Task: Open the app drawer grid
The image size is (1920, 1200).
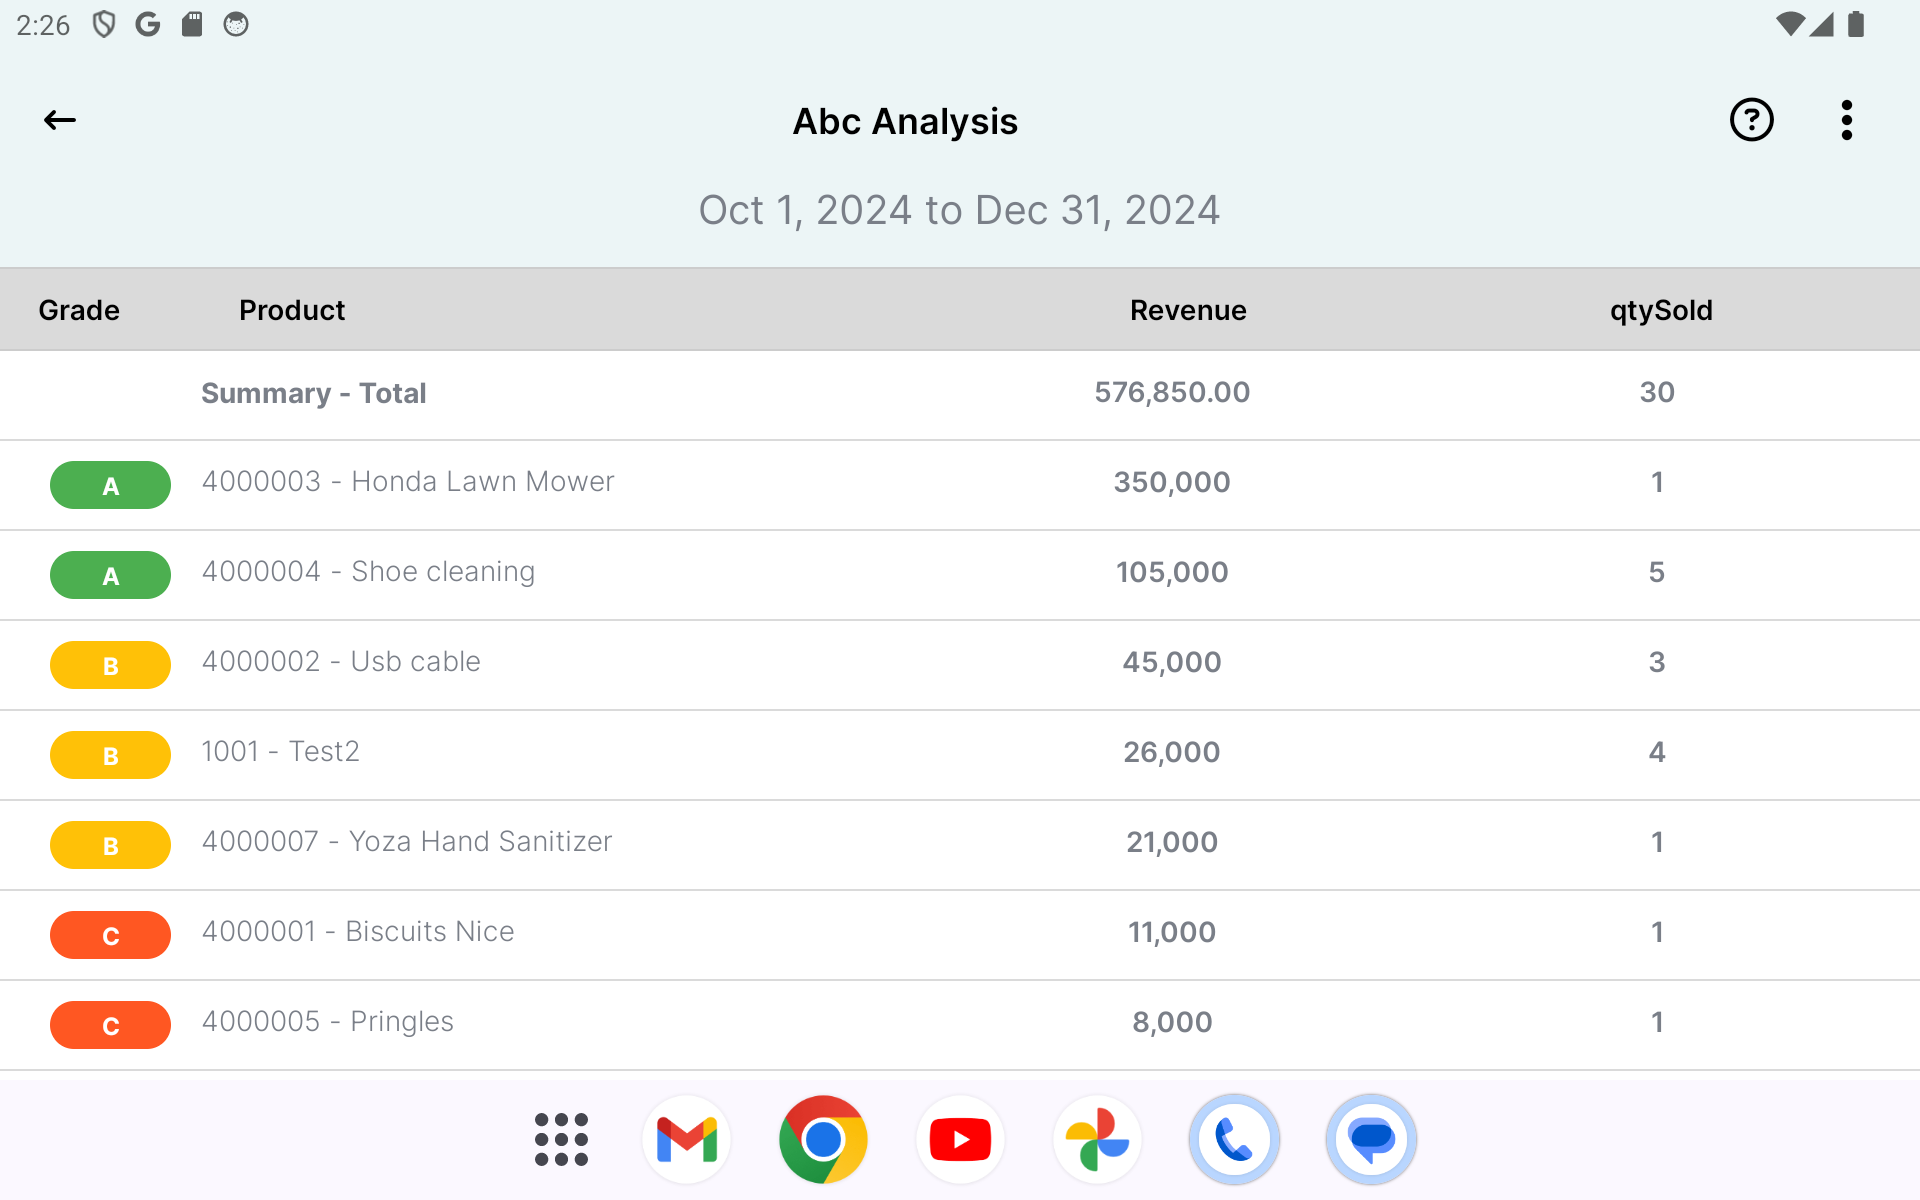Action: (561, 1138)
